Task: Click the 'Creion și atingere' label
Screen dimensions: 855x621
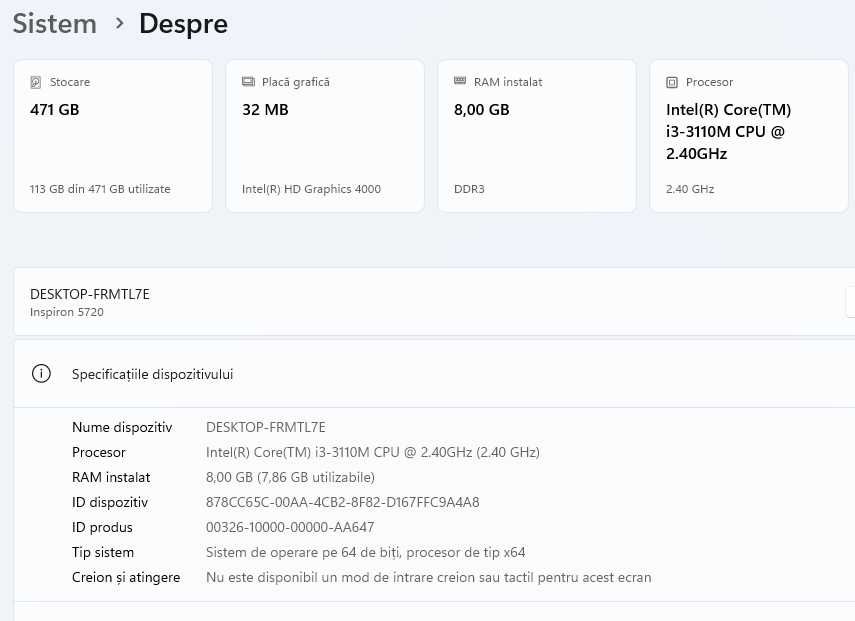Action: tap(126, 578)
